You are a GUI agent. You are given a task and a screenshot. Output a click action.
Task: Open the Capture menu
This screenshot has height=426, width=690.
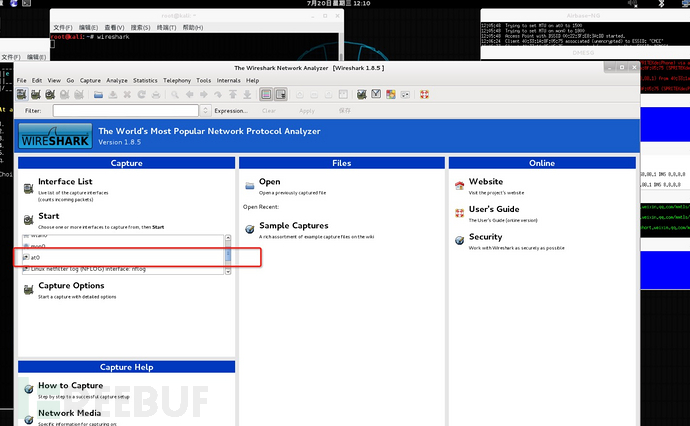pyautogui.click(x=90, y=81)
